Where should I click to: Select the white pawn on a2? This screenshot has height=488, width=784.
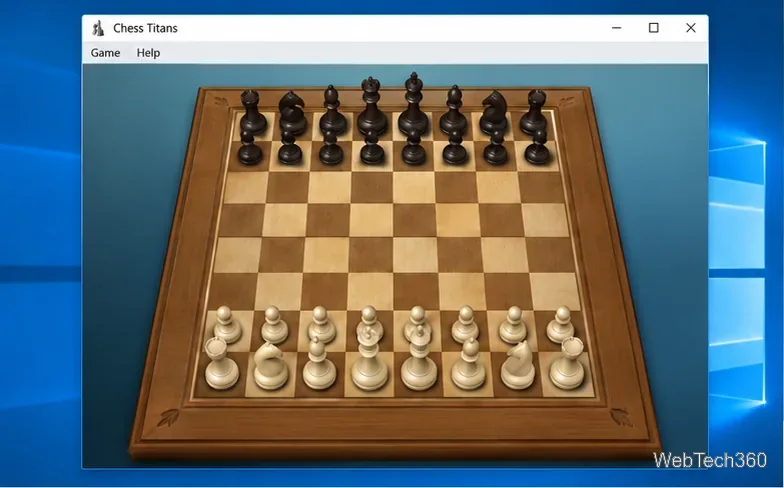pyautogui.click(x=227, y=325)
